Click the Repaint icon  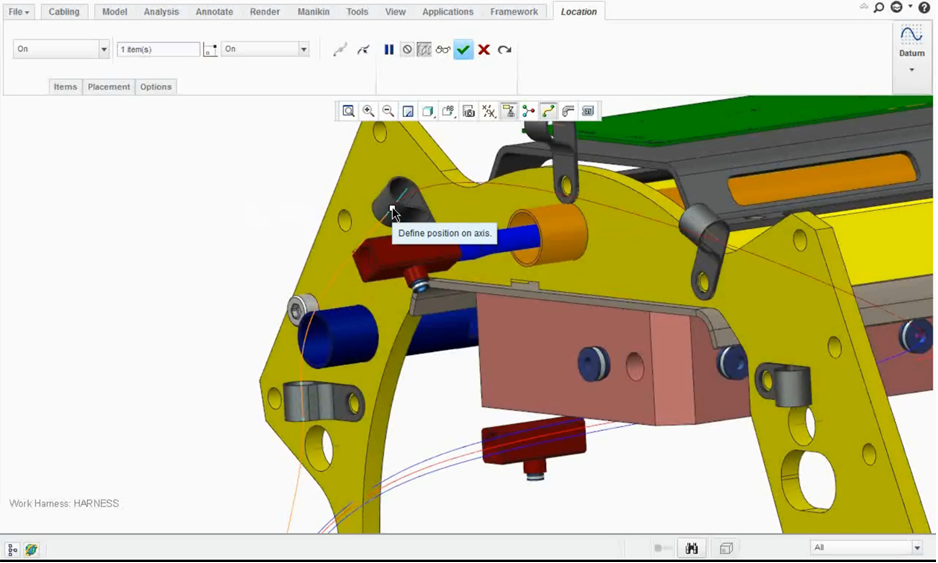[408, 111]
